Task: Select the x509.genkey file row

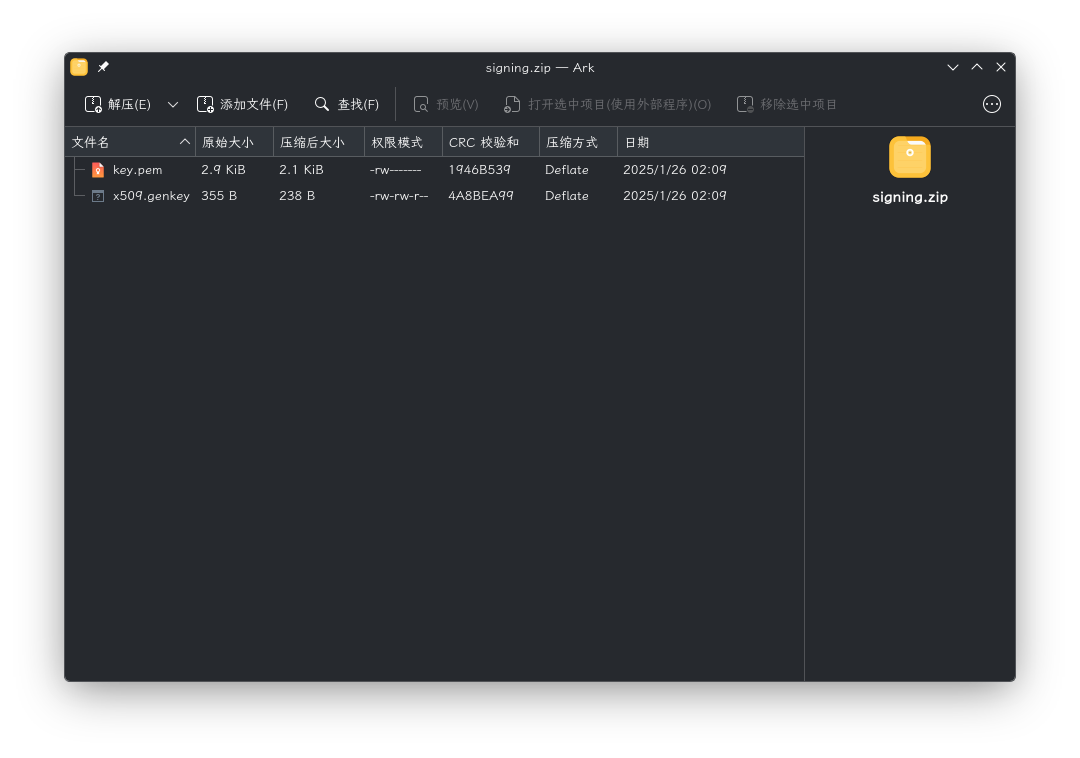Action: click(434, 196)
